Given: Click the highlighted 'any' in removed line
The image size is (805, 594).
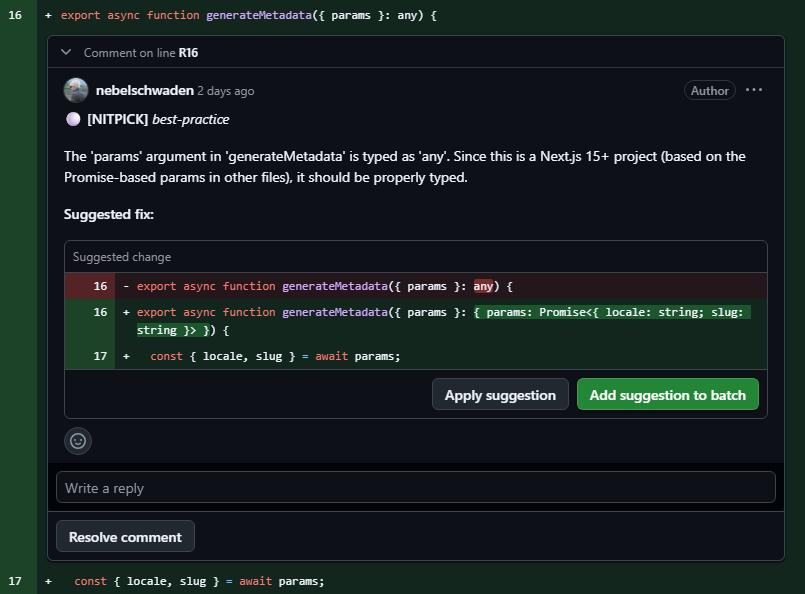Looking at the screenshot, I should pos(483,286).
